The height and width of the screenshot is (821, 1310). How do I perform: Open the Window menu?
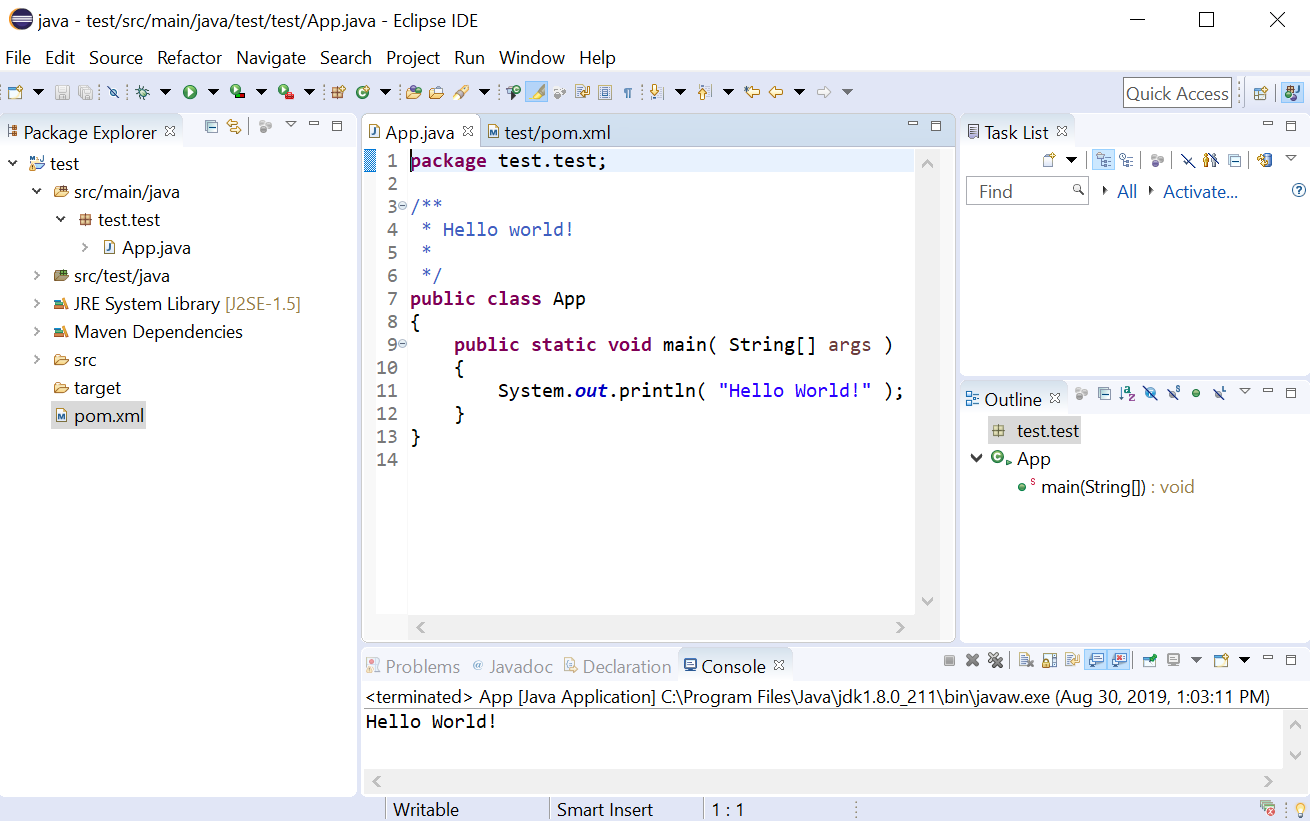531,58
